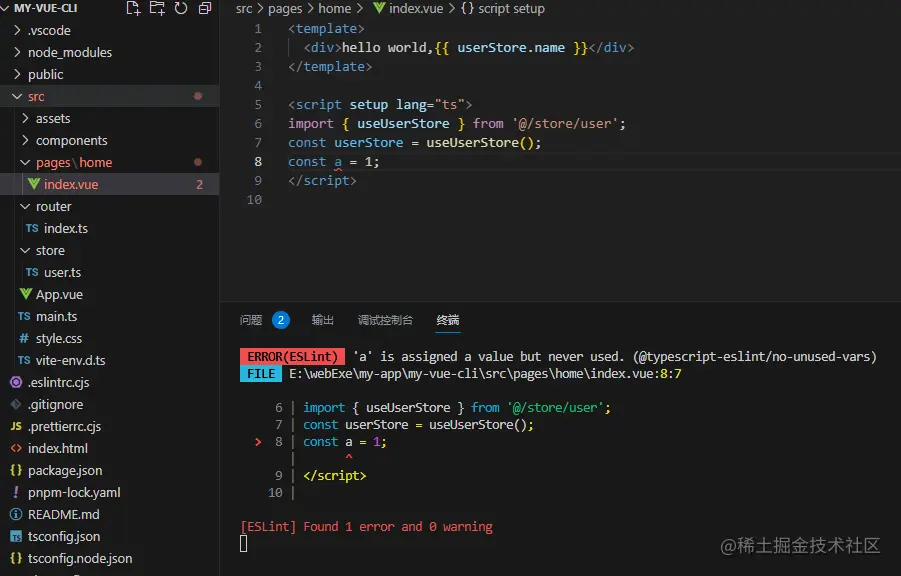The width and height of the screenshot is (901, 576).
Task: Click pages in the breadcrumb path
Action: tap(285, 9)
